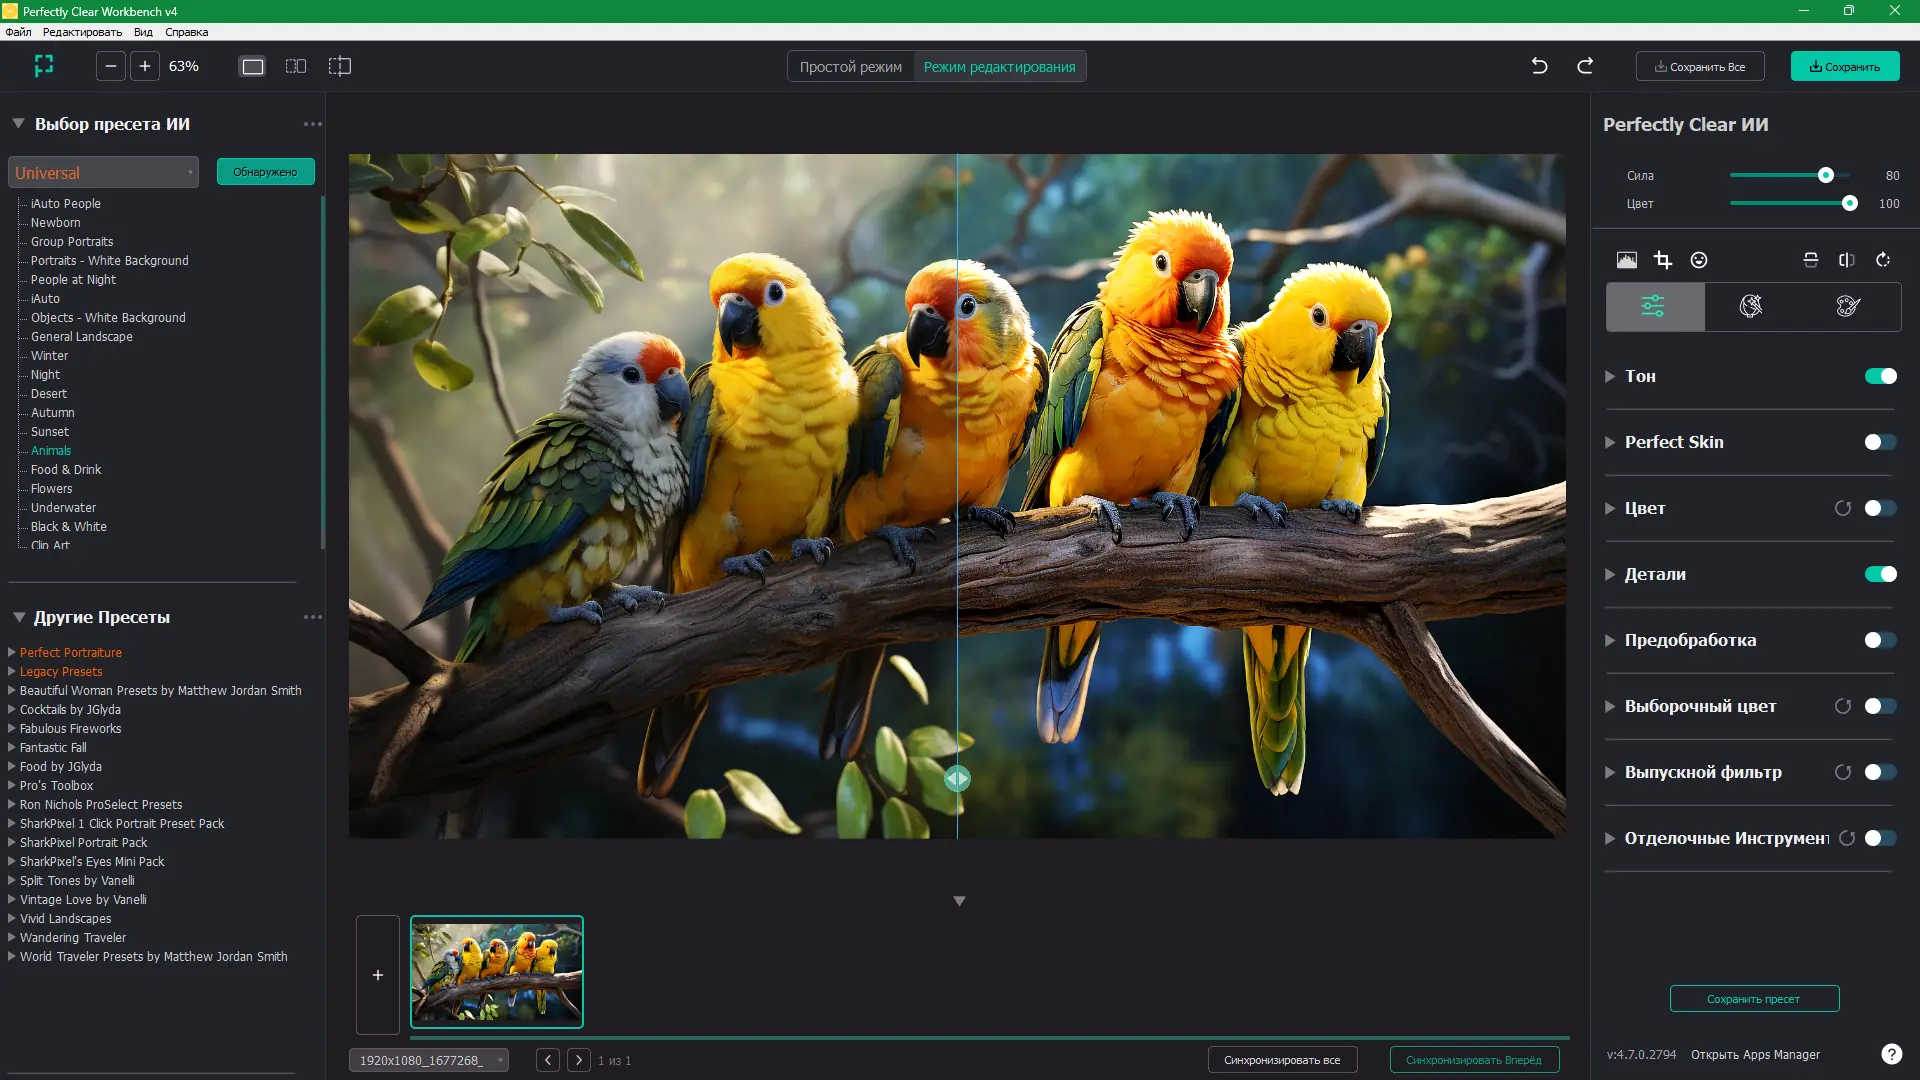The height and width of the screenshot is (1080, 1920).
Task: Select the single image view icon
Action: point(253,66)
